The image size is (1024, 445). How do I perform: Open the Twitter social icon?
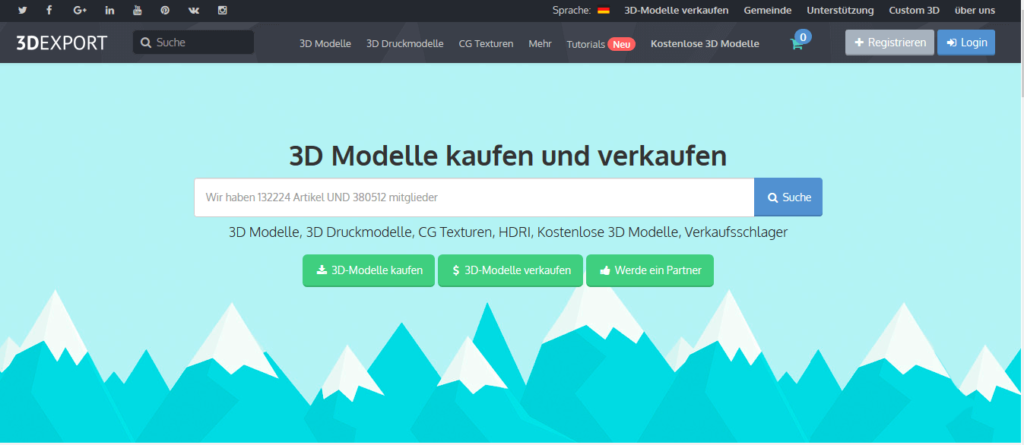click(x=22, y=10)
